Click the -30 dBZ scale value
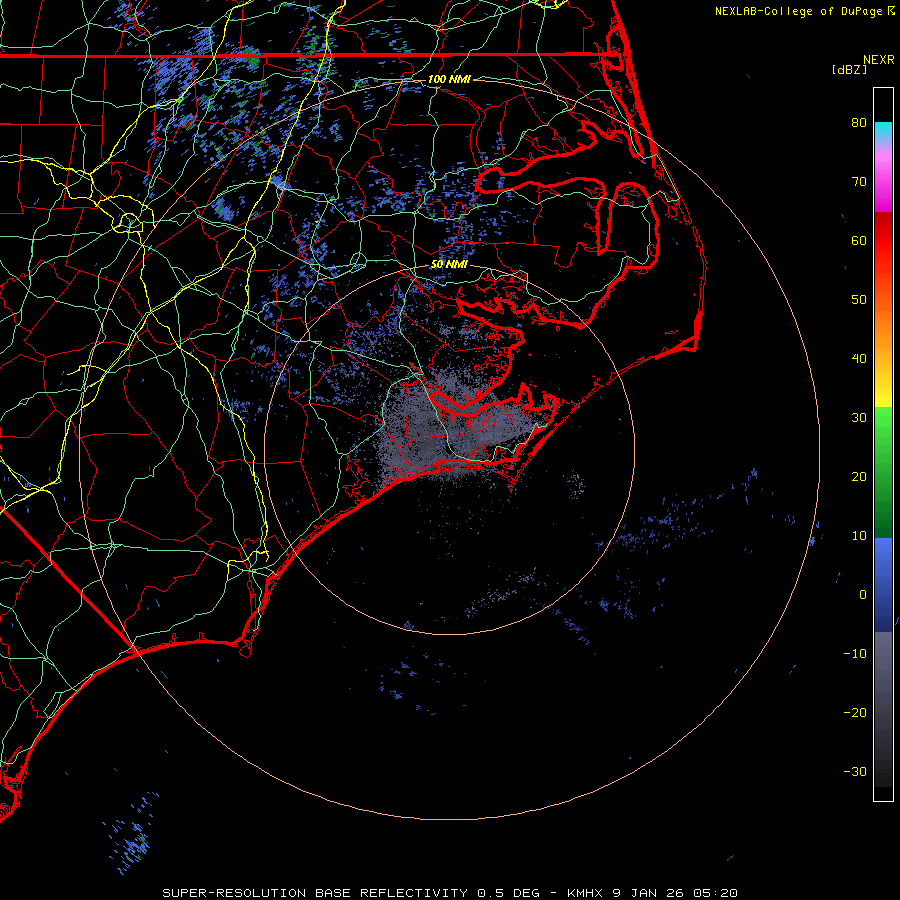The image size is (900, 900). (x=855, y=772)
